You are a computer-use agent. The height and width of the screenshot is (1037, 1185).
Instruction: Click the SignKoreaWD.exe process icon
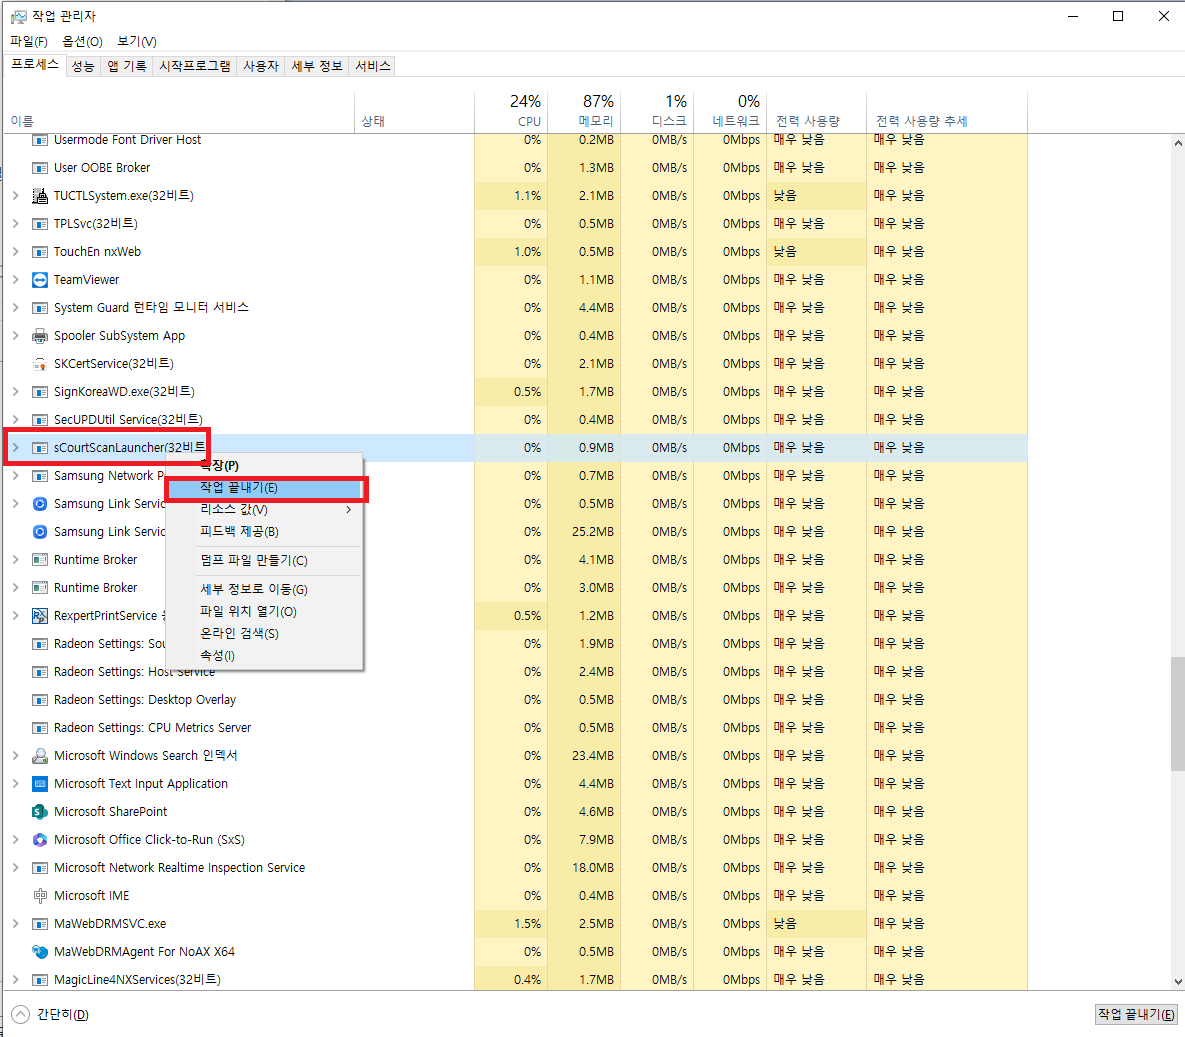[x=40, y=392]
